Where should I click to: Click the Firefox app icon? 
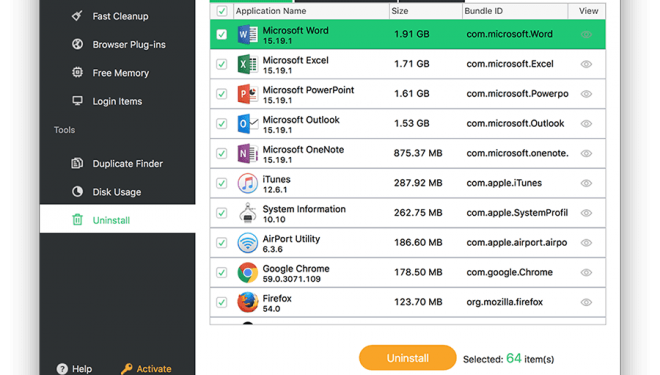point(248,302)
